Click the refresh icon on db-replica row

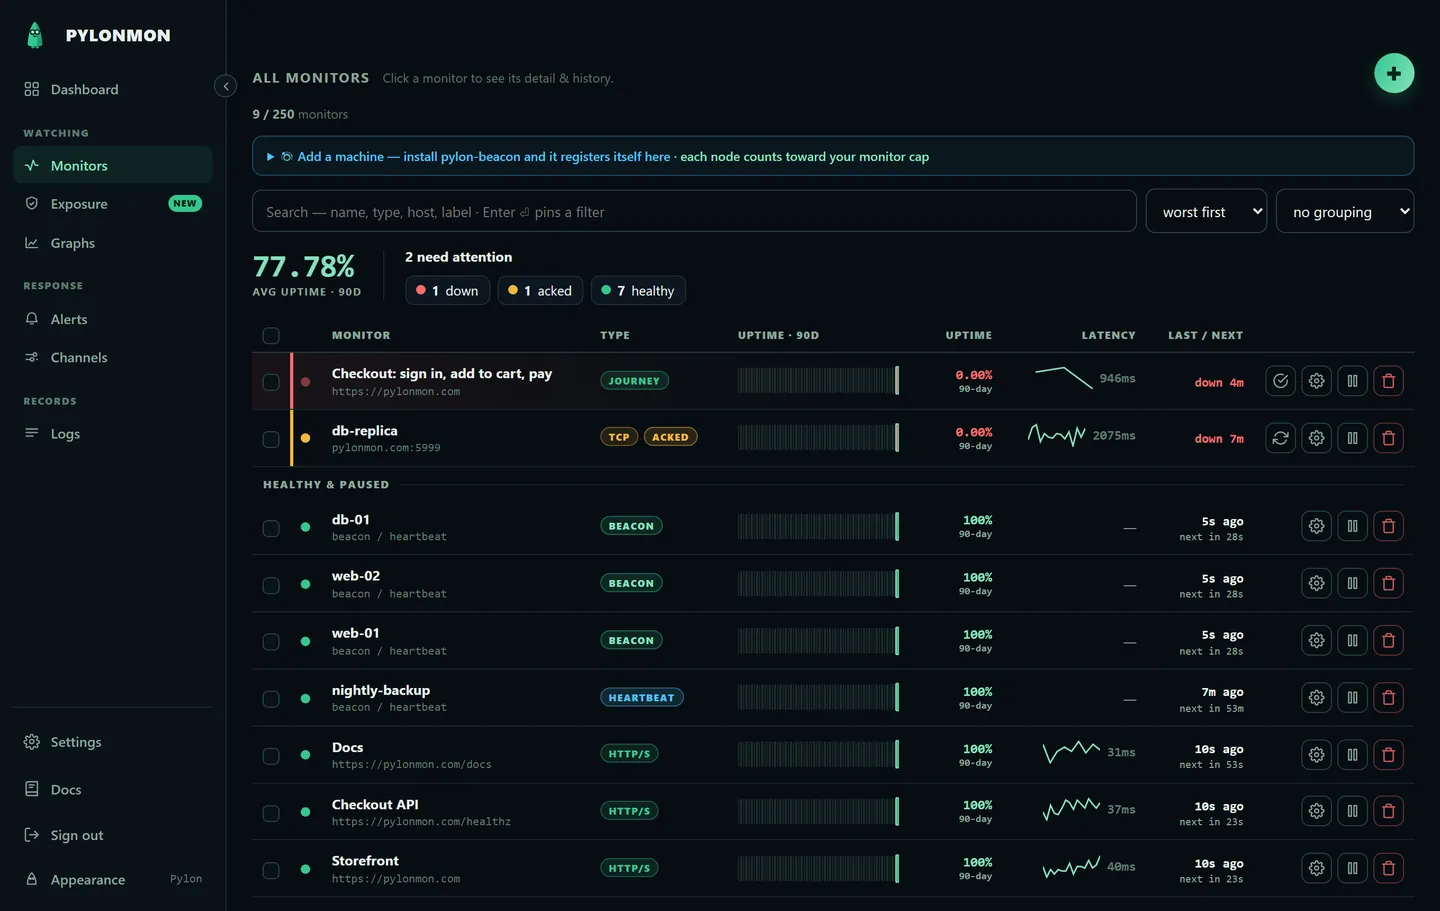1280,438
